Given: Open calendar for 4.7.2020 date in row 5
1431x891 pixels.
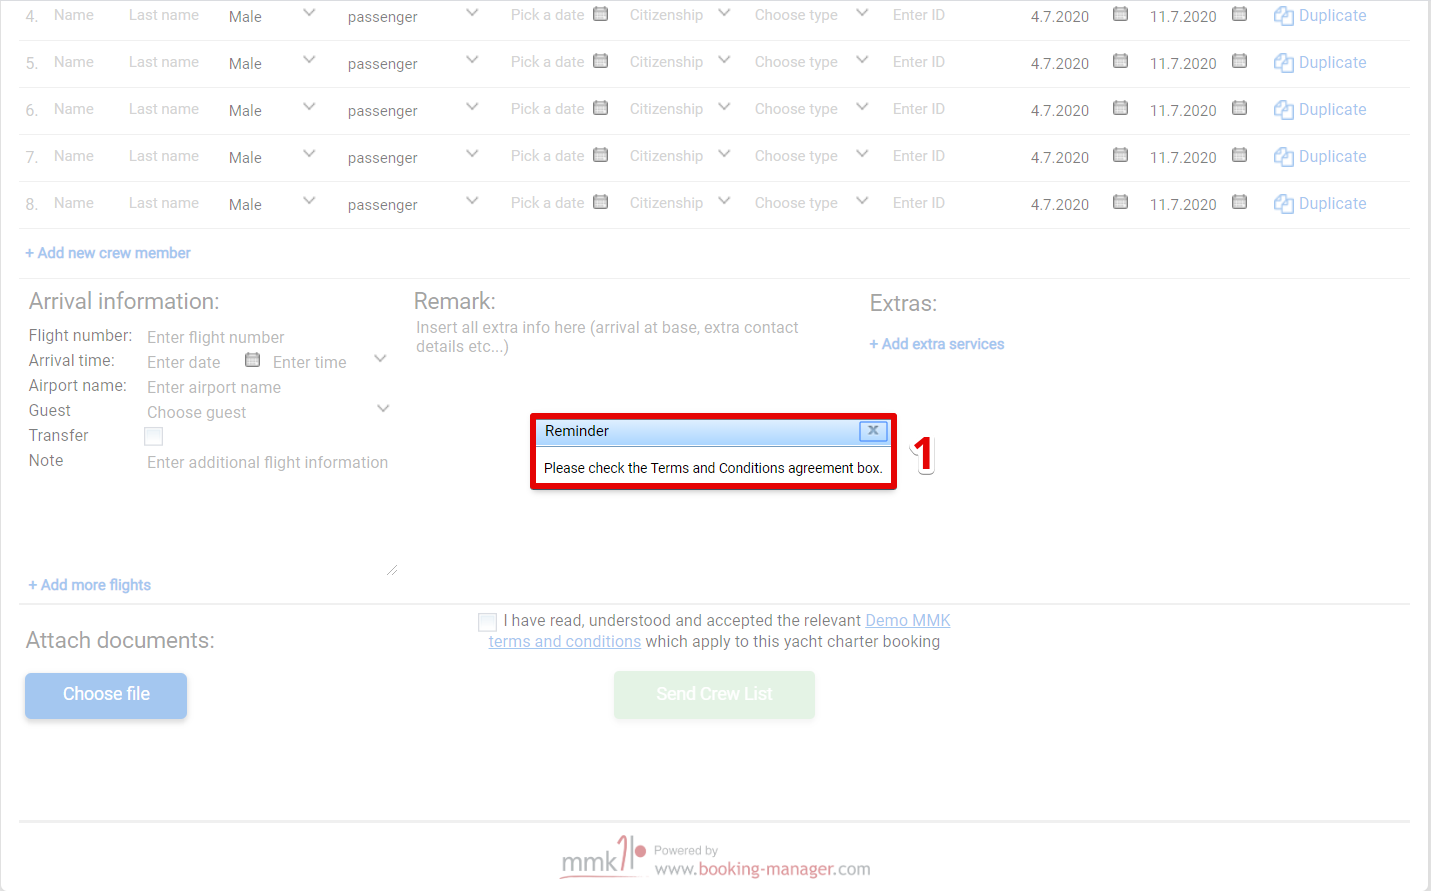Looking at the screenshot, I should [x=1120, y=61].
